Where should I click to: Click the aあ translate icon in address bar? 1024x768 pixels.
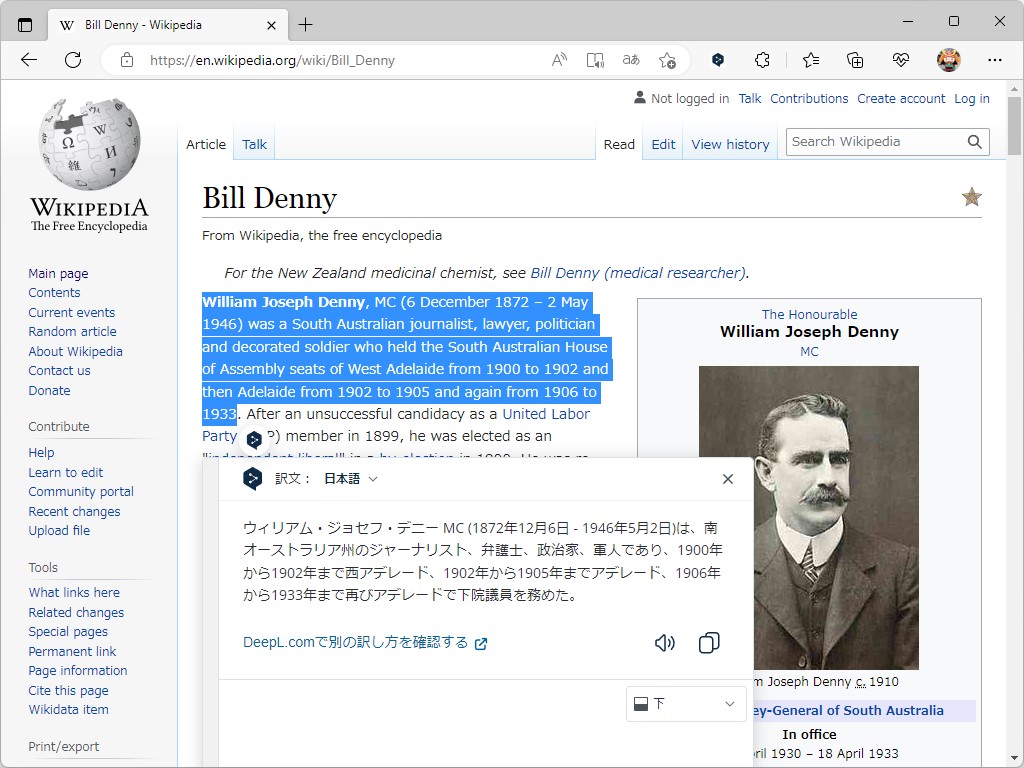[x=631, y=60]
